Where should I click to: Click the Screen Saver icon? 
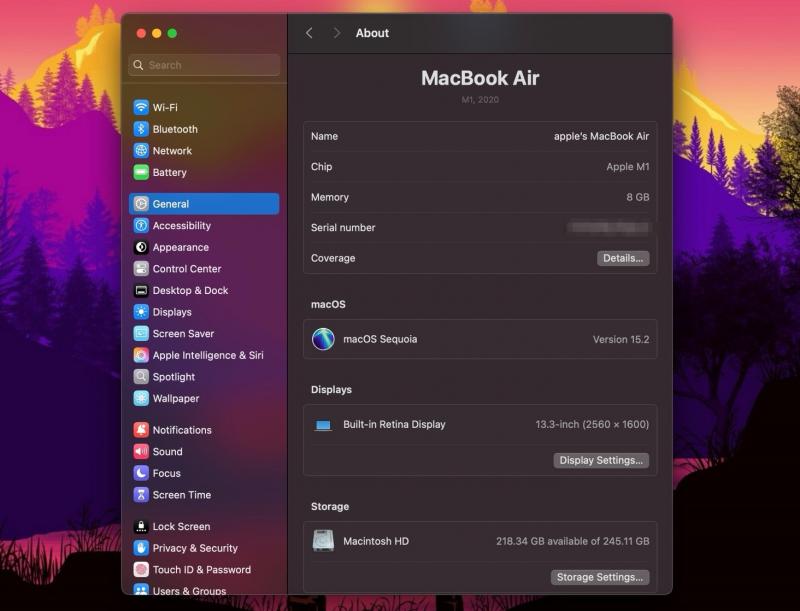click(x=141, y=334)
